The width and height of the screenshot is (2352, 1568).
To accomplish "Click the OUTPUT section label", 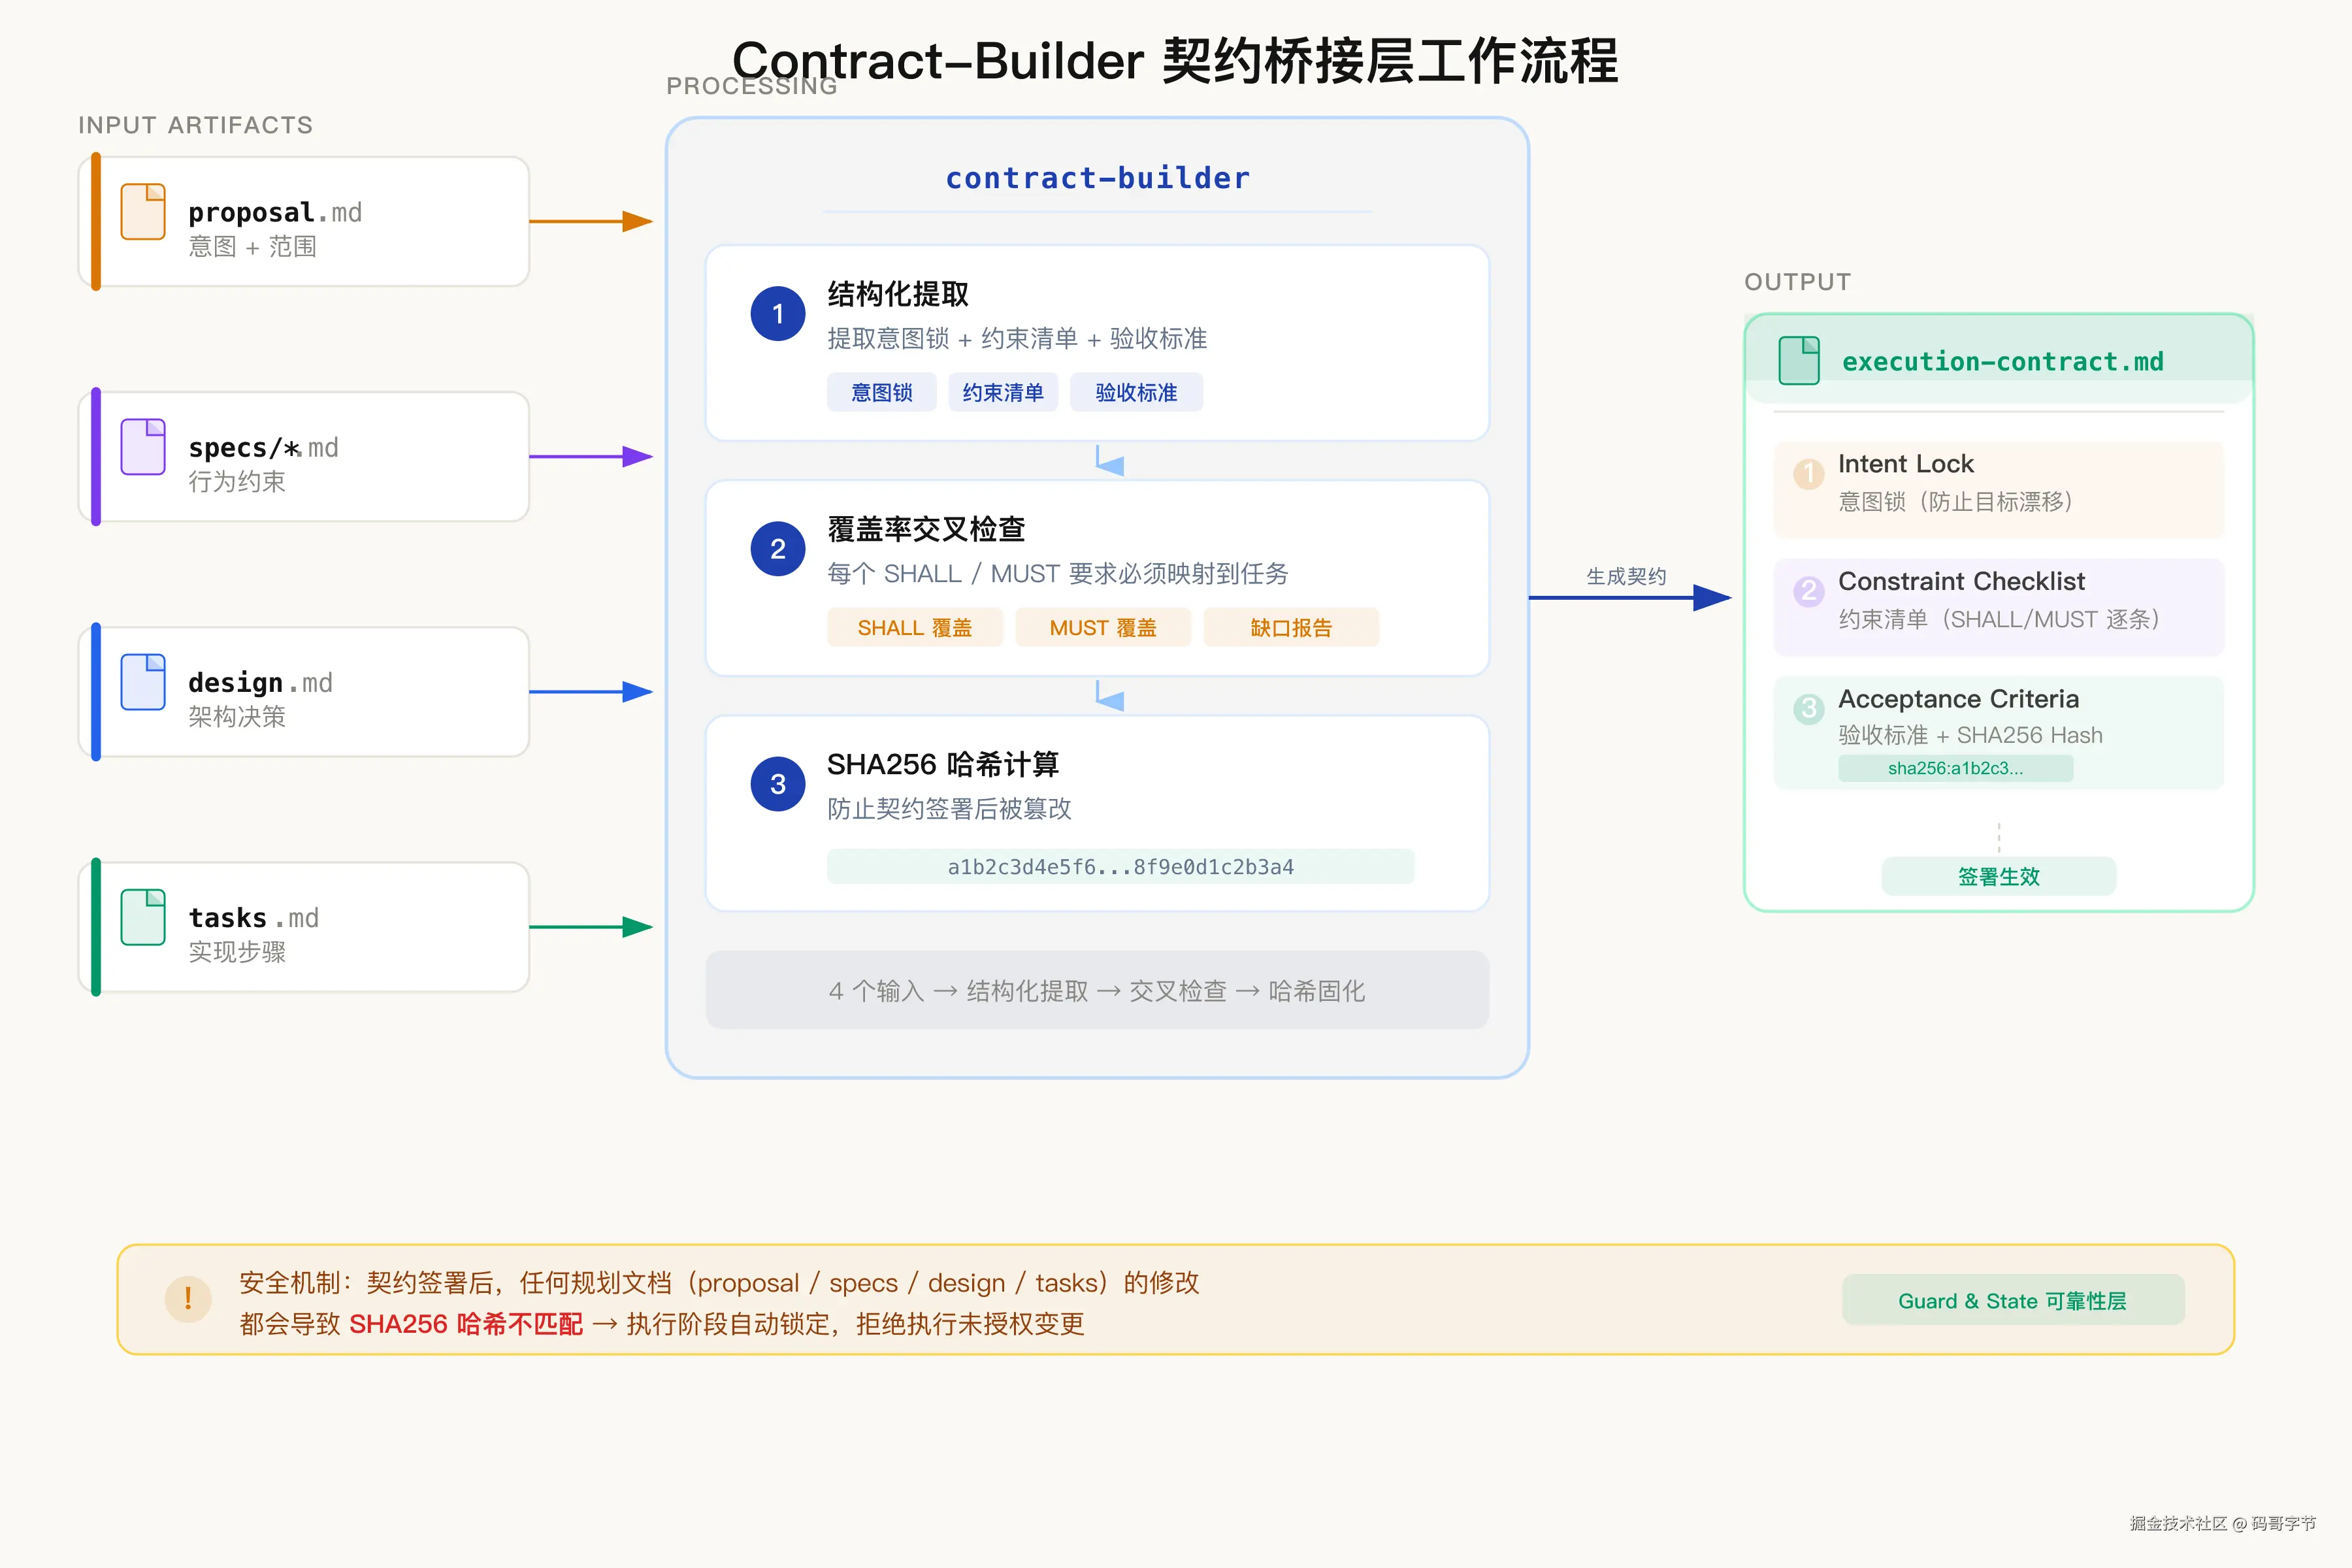I will point(1797,282).
